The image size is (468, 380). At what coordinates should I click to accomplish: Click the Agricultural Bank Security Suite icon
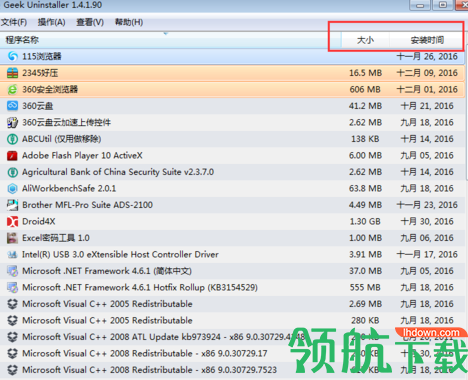click(x=12, y=172)
